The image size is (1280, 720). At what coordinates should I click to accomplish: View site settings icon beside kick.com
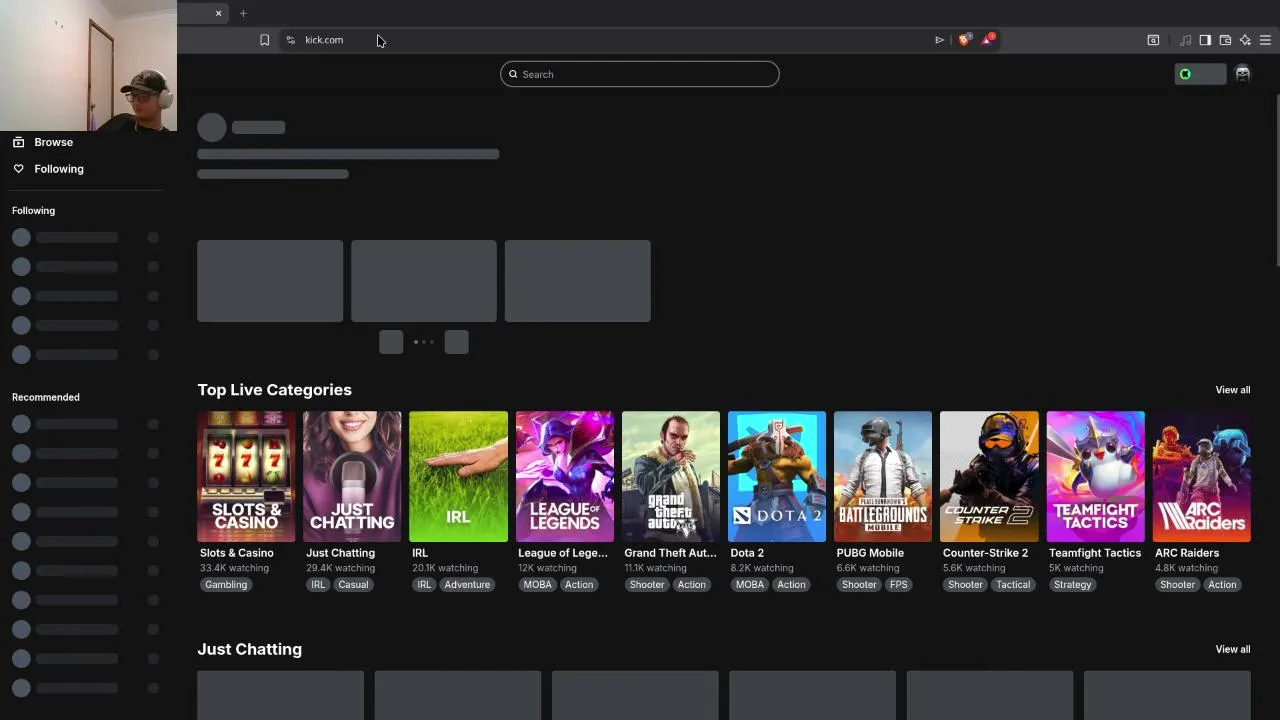click(290, 40)
